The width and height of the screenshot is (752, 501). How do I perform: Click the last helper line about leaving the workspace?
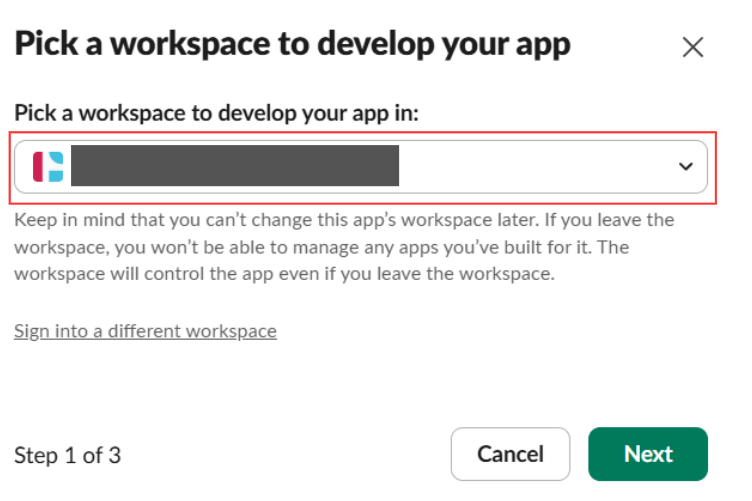283,272
